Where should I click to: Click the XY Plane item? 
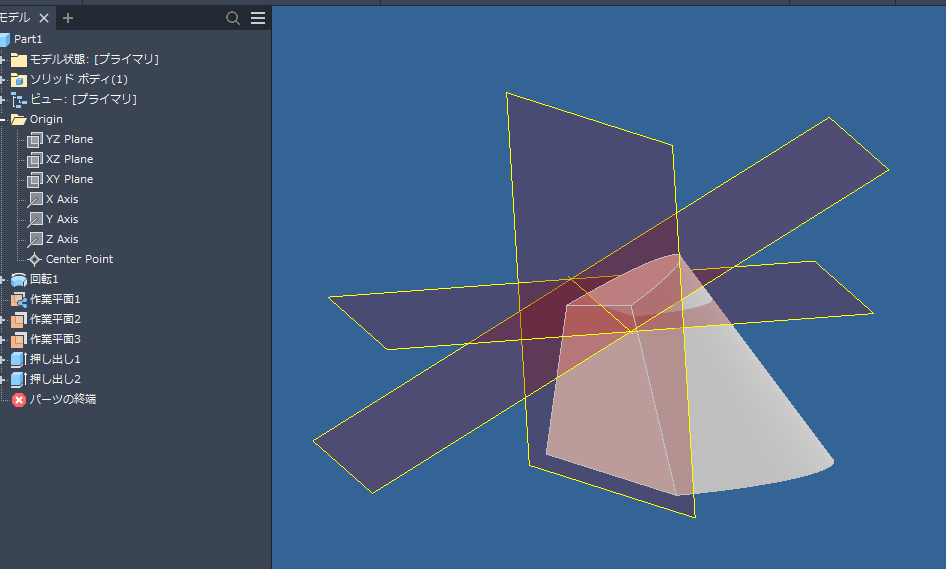coord(69,179)
